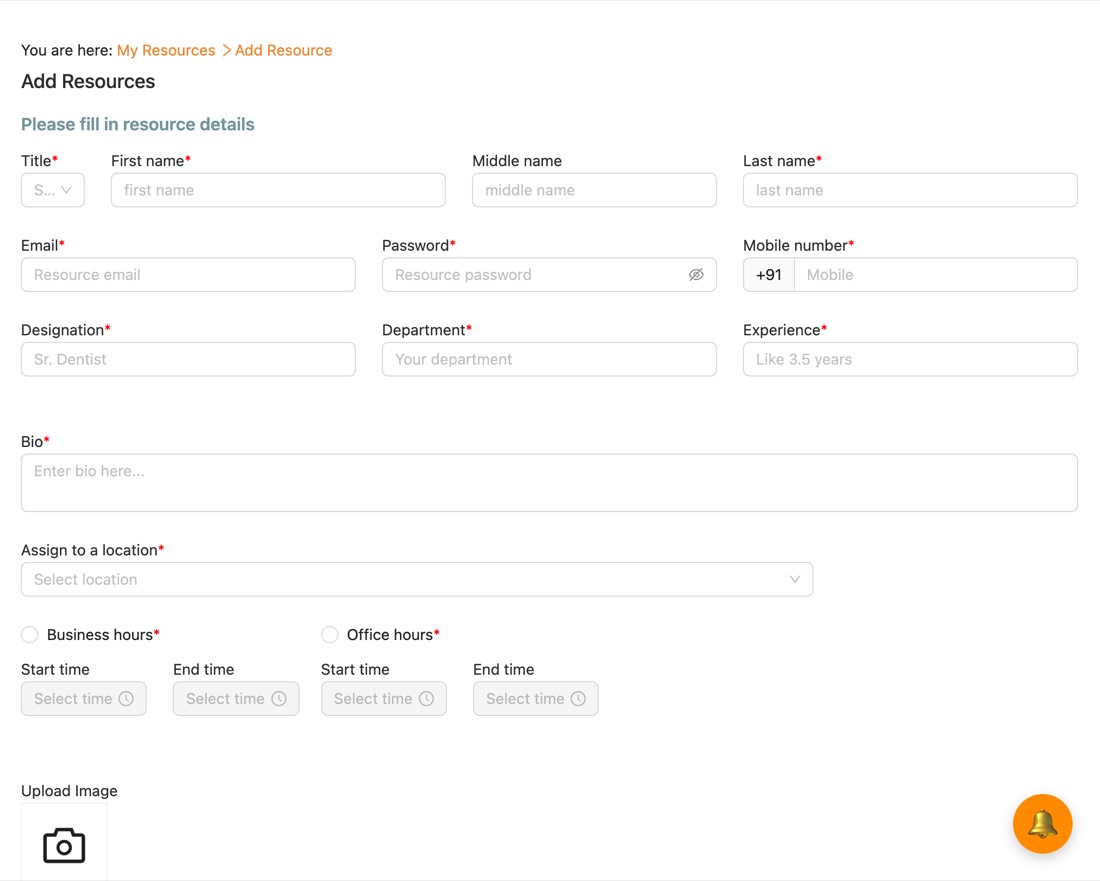Expand the Select location dropdown
The image size is (1100, 881).
click(x=417, y=579)
